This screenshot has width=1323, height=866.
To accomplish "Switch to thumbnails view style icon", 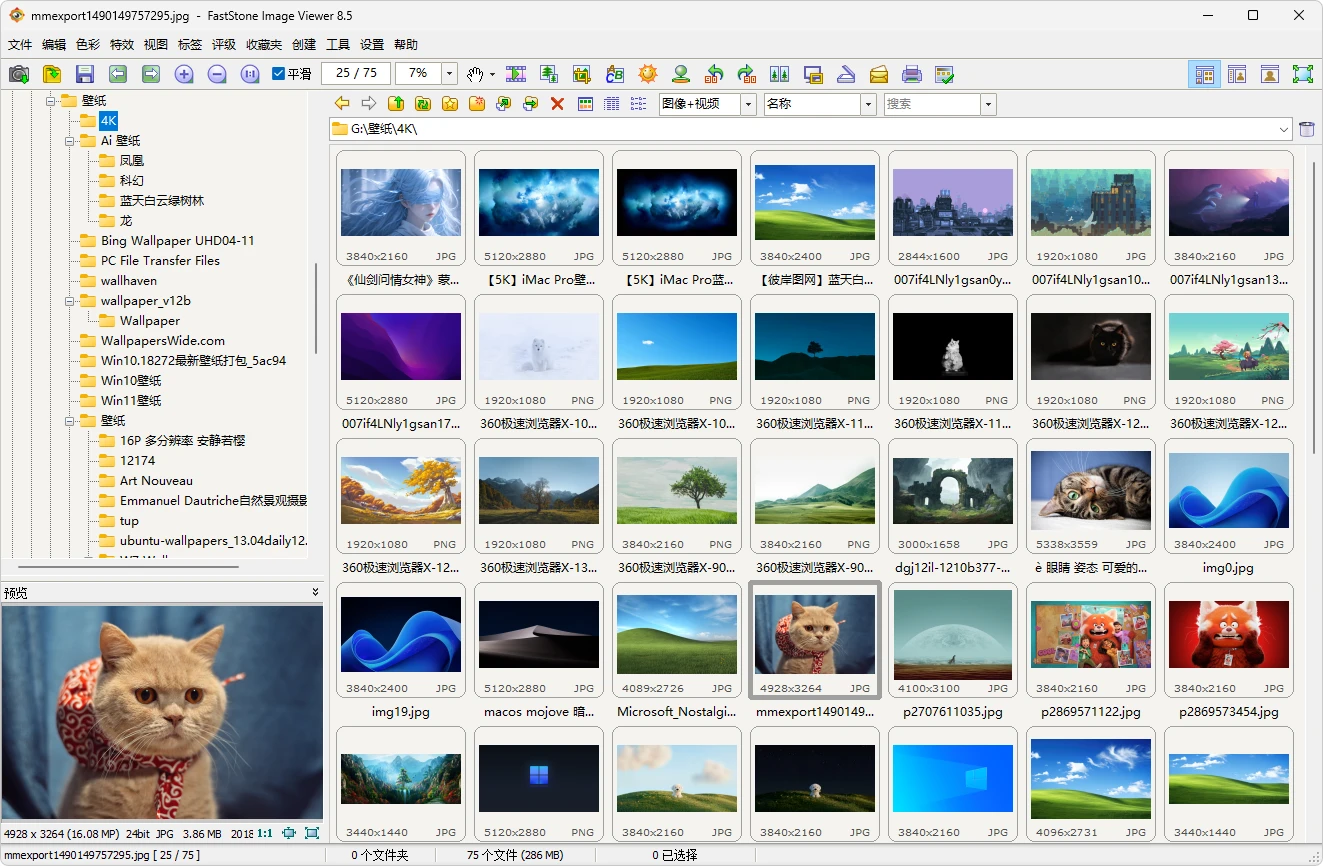I will (x=586, y=104).
